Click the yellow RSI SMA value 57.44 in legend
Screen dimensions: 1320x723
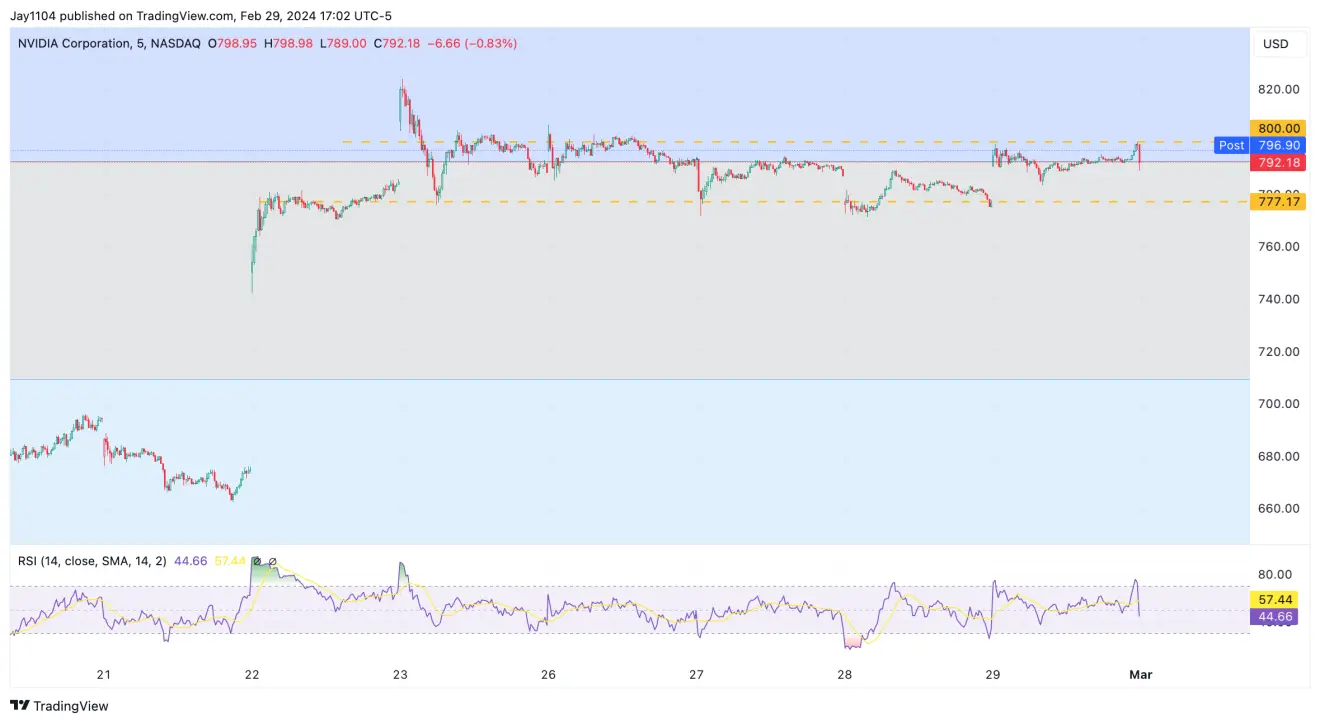click(230, 561)
